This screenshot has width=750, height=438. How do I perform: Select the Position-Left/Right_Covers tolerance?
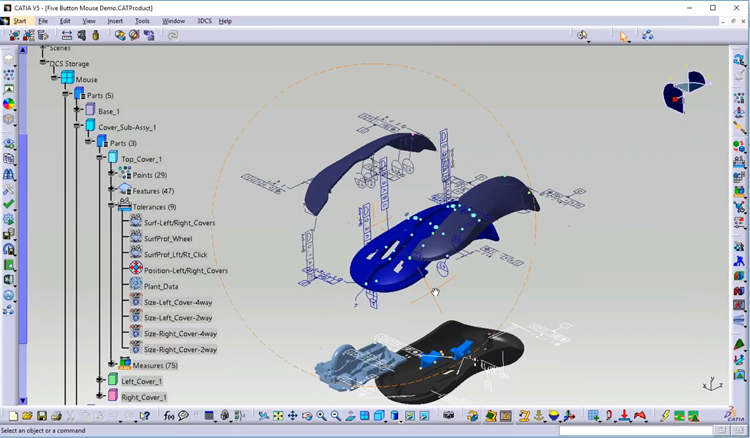[x=185, y=270]
